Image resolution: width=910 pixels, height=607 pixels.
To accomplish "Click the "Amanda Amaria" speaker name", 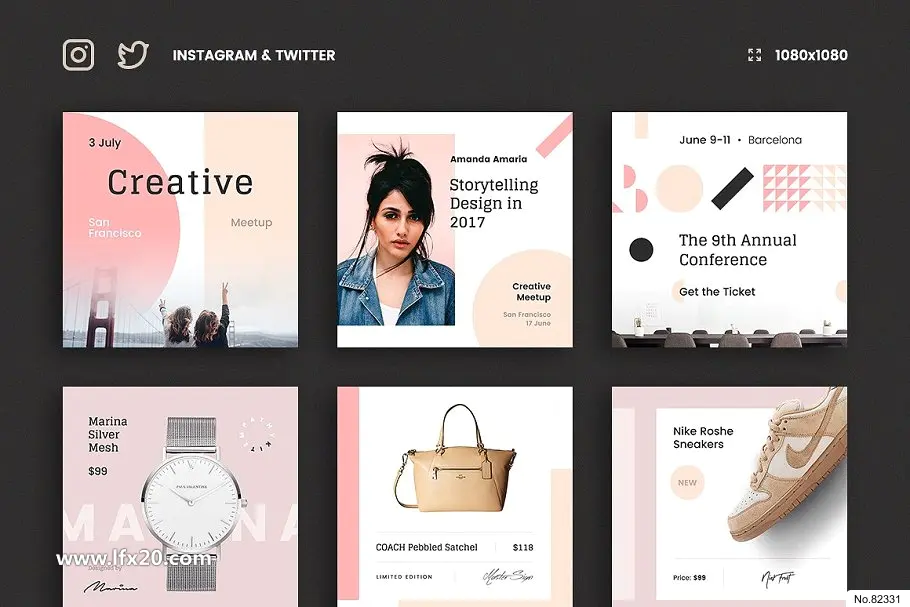I will [x=489, y=159].
